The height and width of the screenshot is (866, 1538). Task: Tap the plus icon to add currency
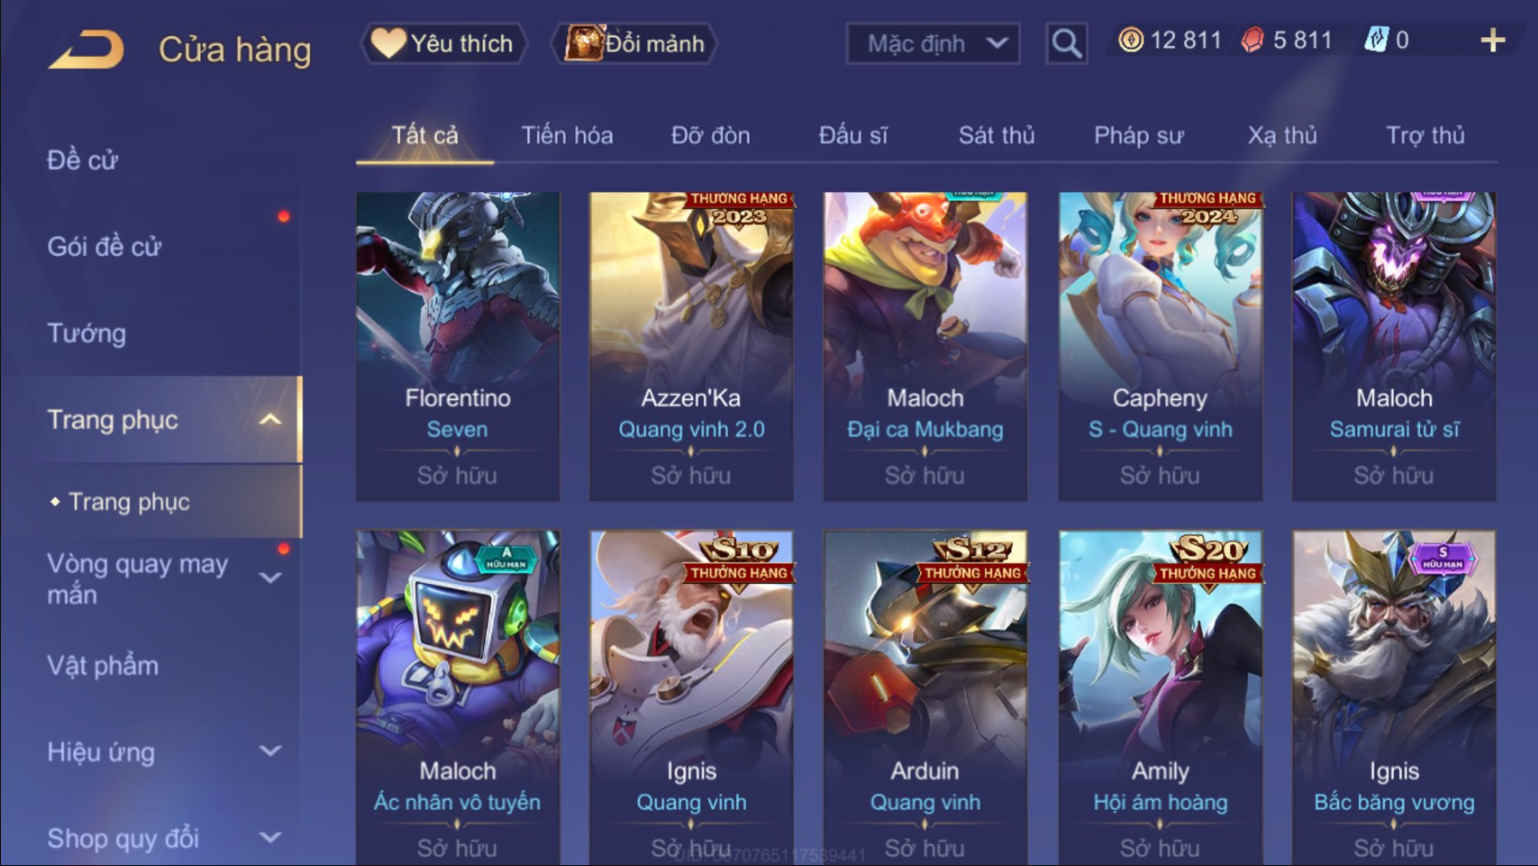point(1492,40)
